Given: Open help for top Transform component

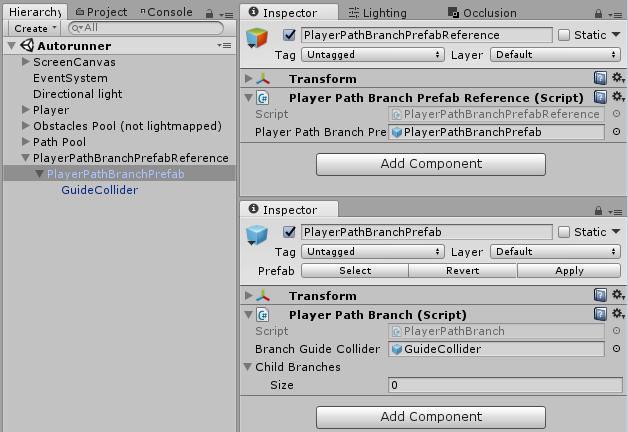Looking at the screenshot, I should [600, 78].
